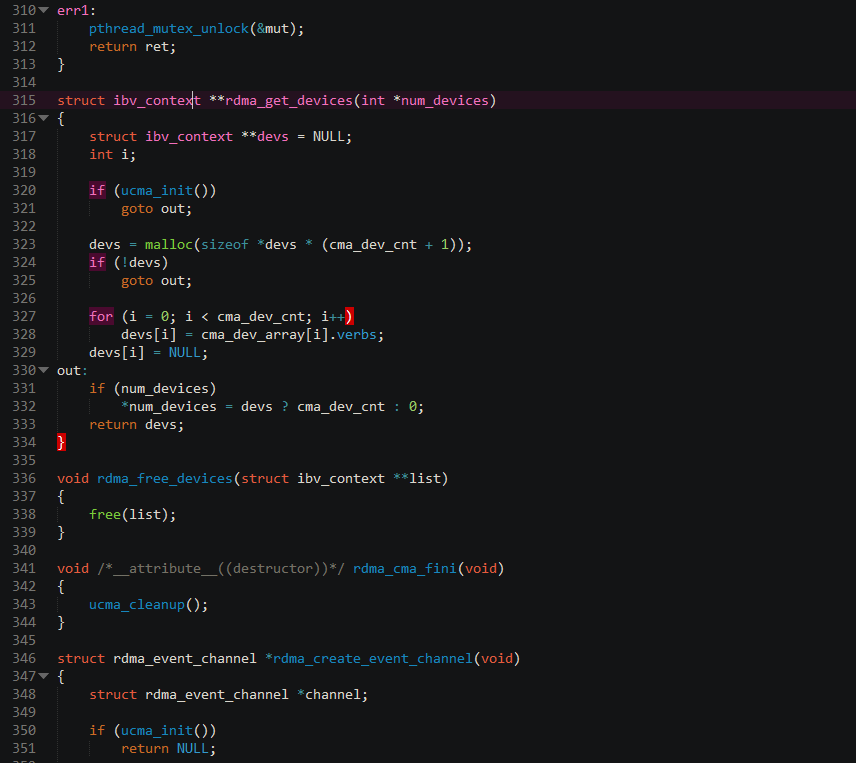Click the '__attribute__((destructor))' comment
The image size is (856, 763).
(x=221, y=569)
